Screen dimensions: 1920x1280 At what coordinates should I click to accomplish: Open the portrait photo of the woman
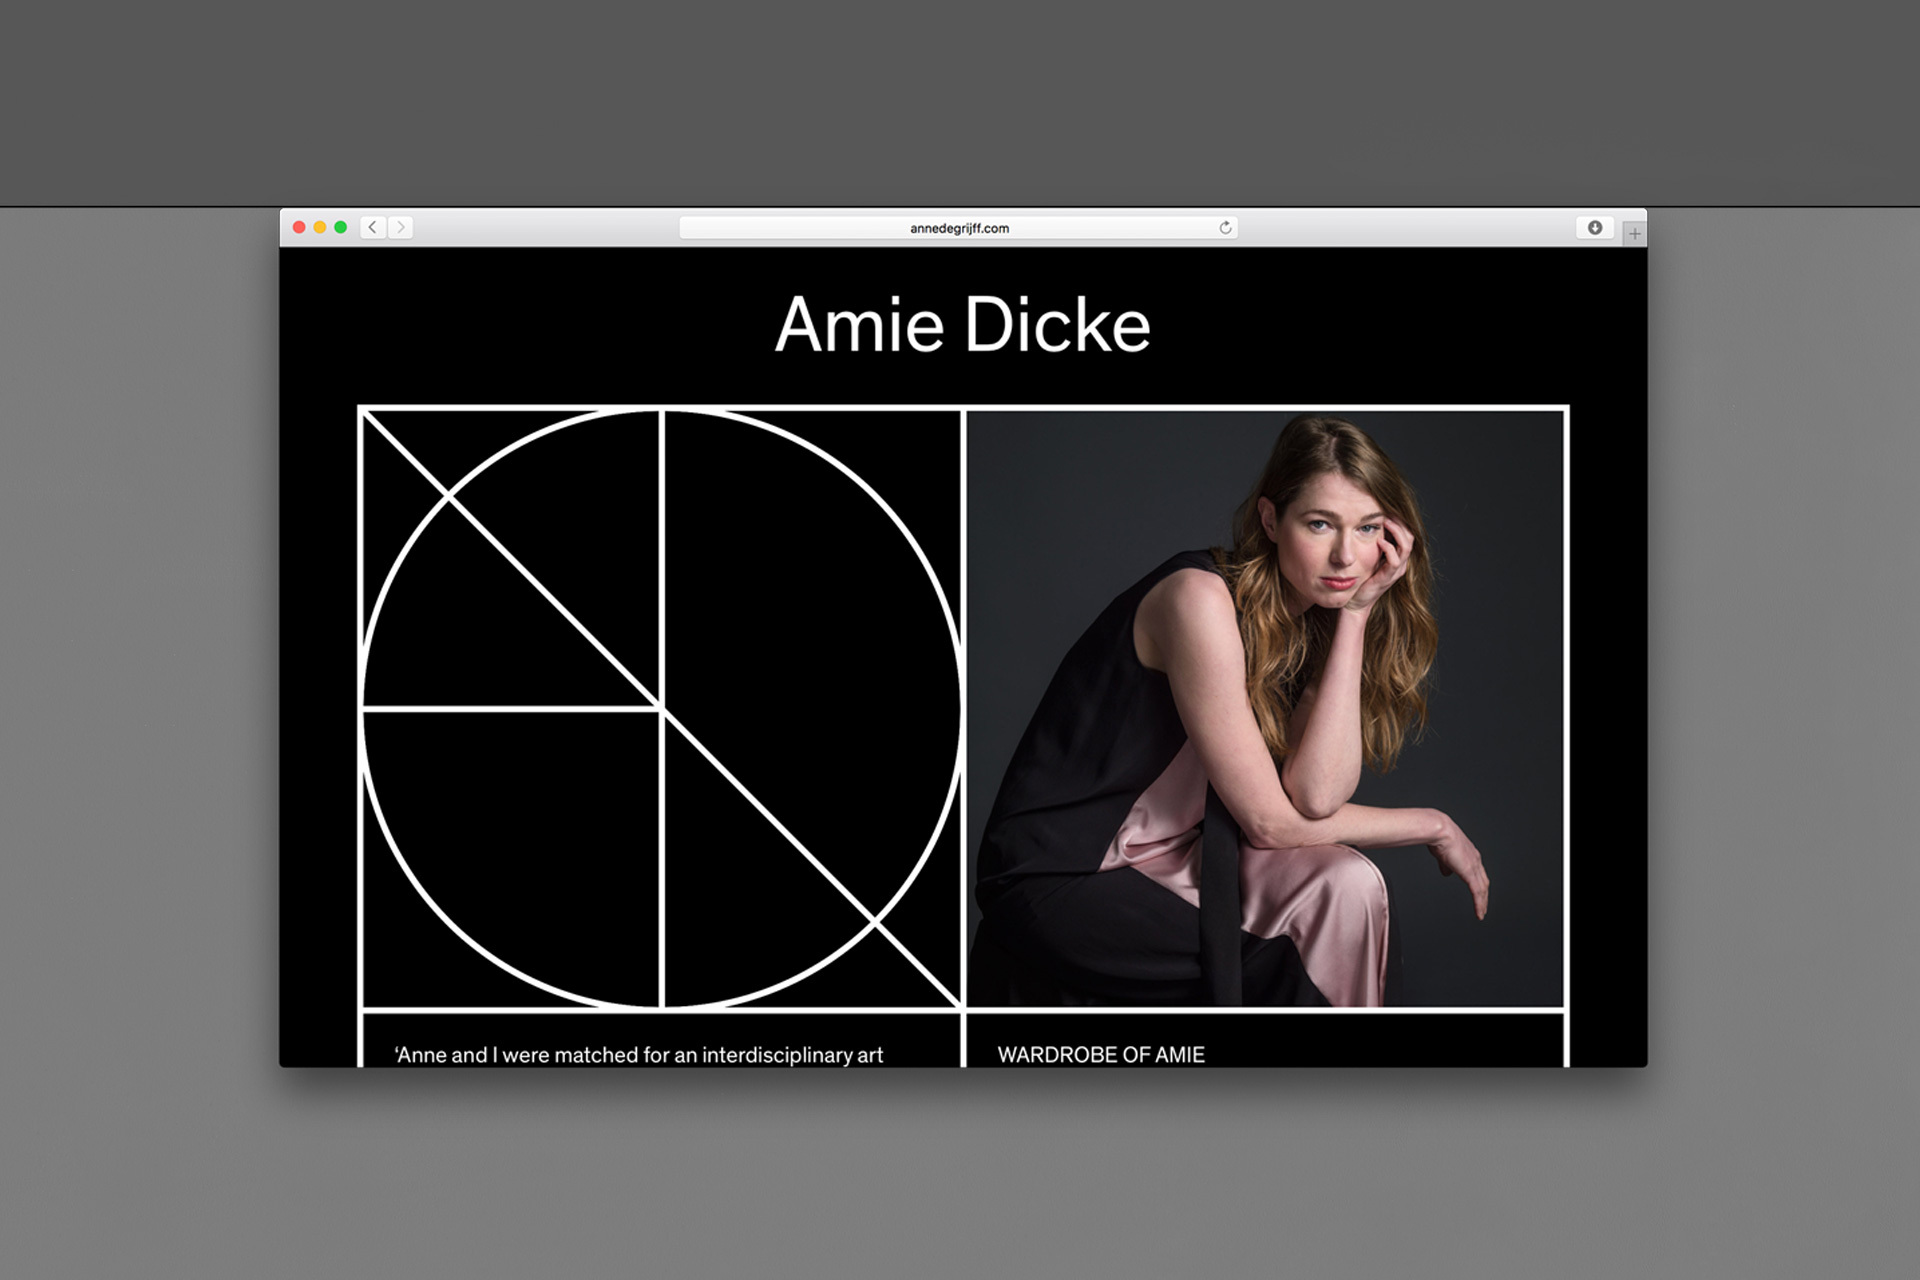pyautogui.click(x=1264, y=708)
